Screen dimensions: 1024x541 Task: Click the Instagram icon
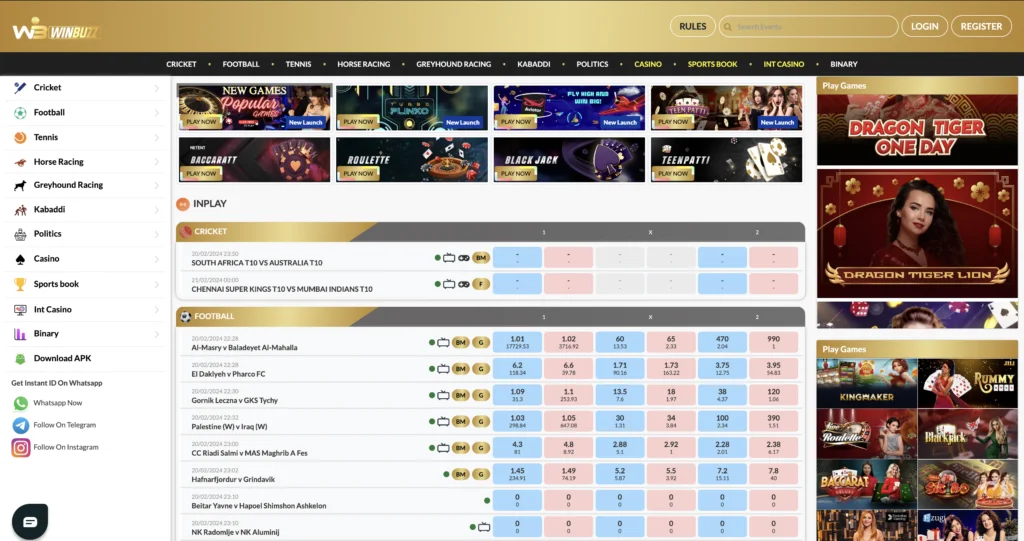[21, 448]
